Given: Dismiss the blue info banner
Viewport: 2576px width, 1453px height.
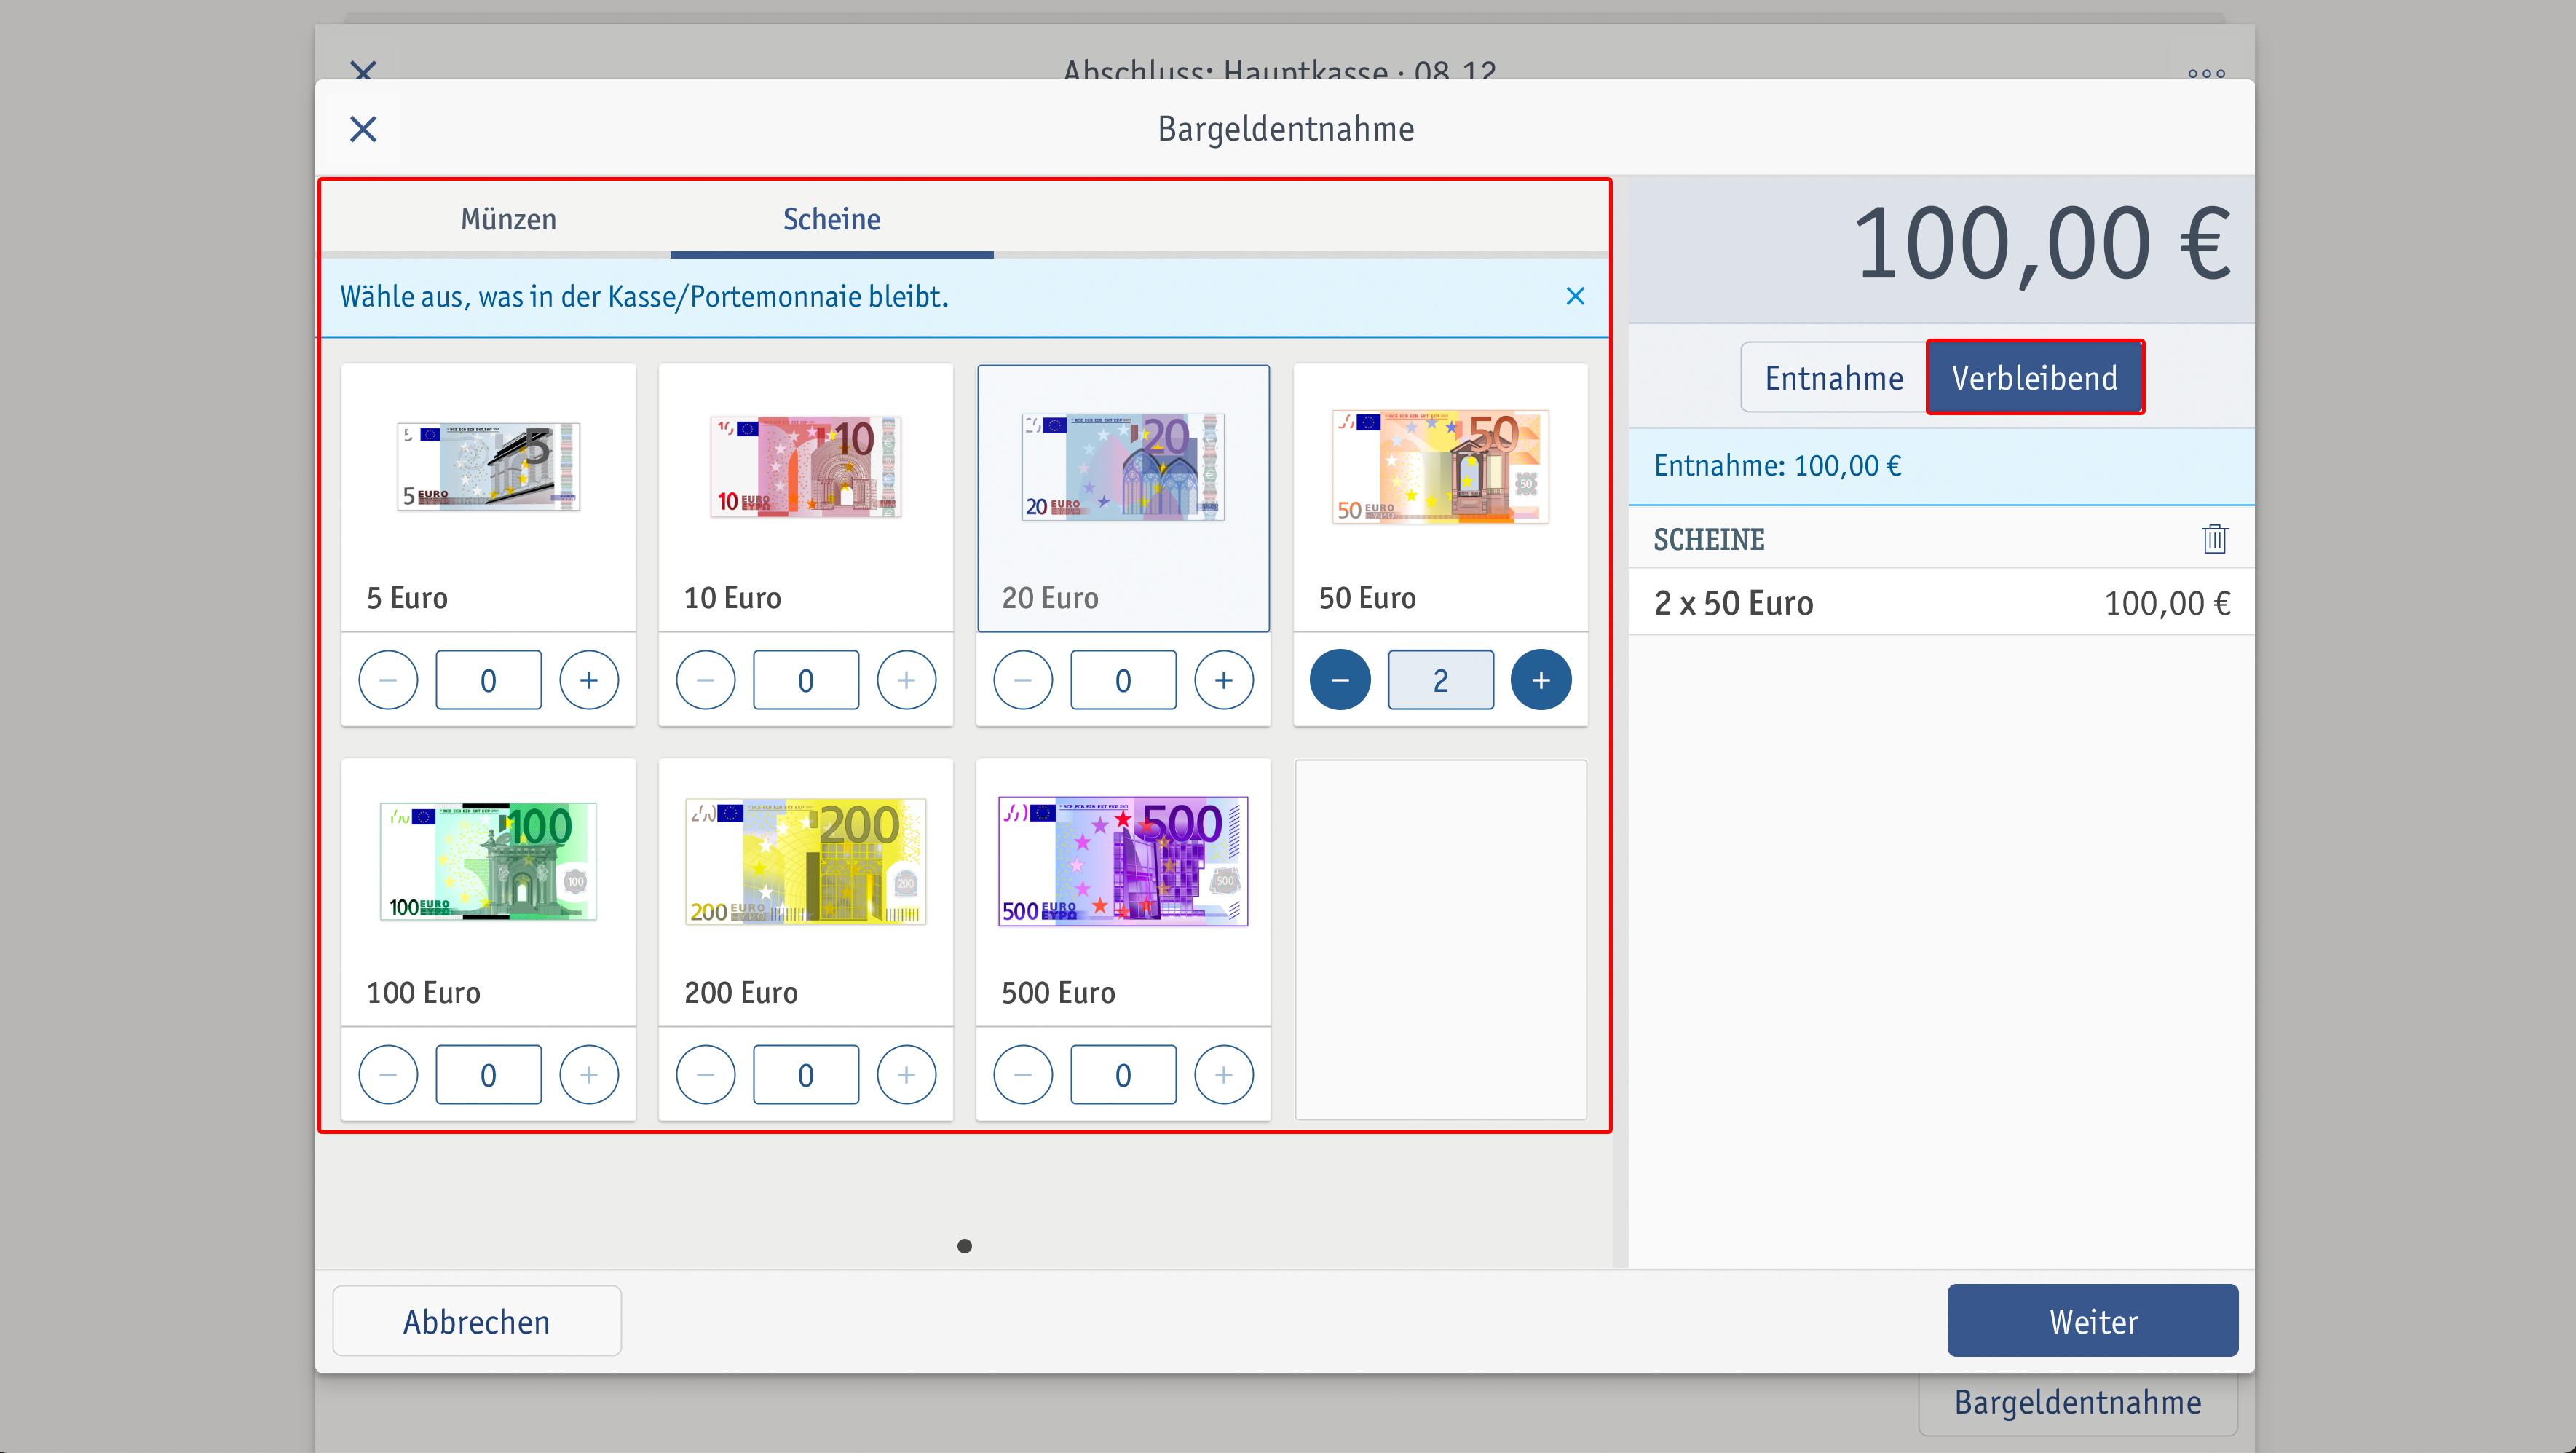Looking at the screenshot, I should (x=1575, y=296).
